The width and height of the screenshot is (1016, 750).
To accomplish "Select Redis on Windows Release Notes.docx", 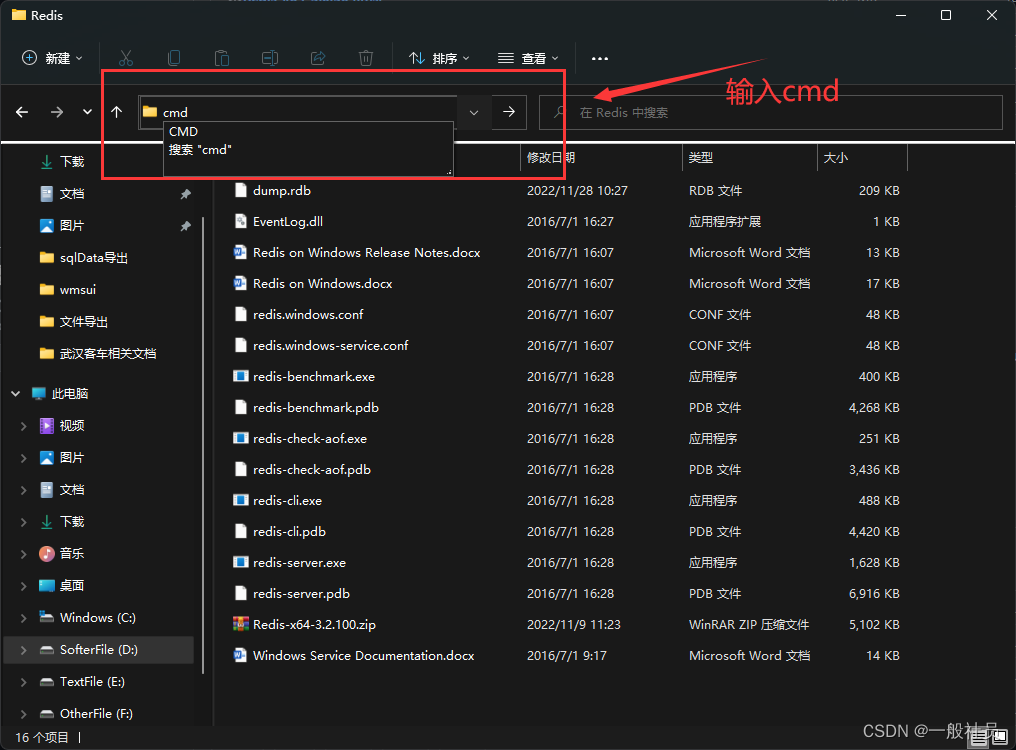I will click(367, 252).
